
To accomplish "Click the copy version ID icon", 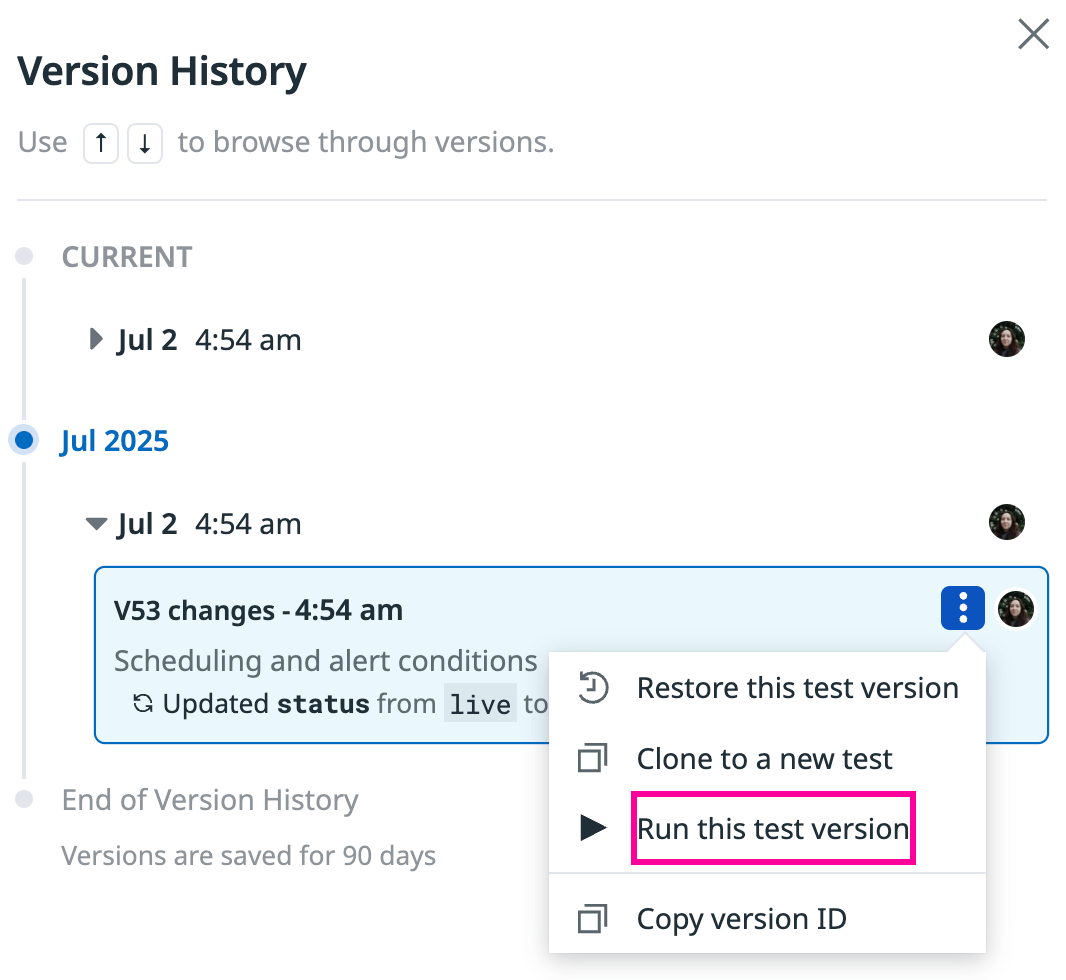I will click(592, 919).
